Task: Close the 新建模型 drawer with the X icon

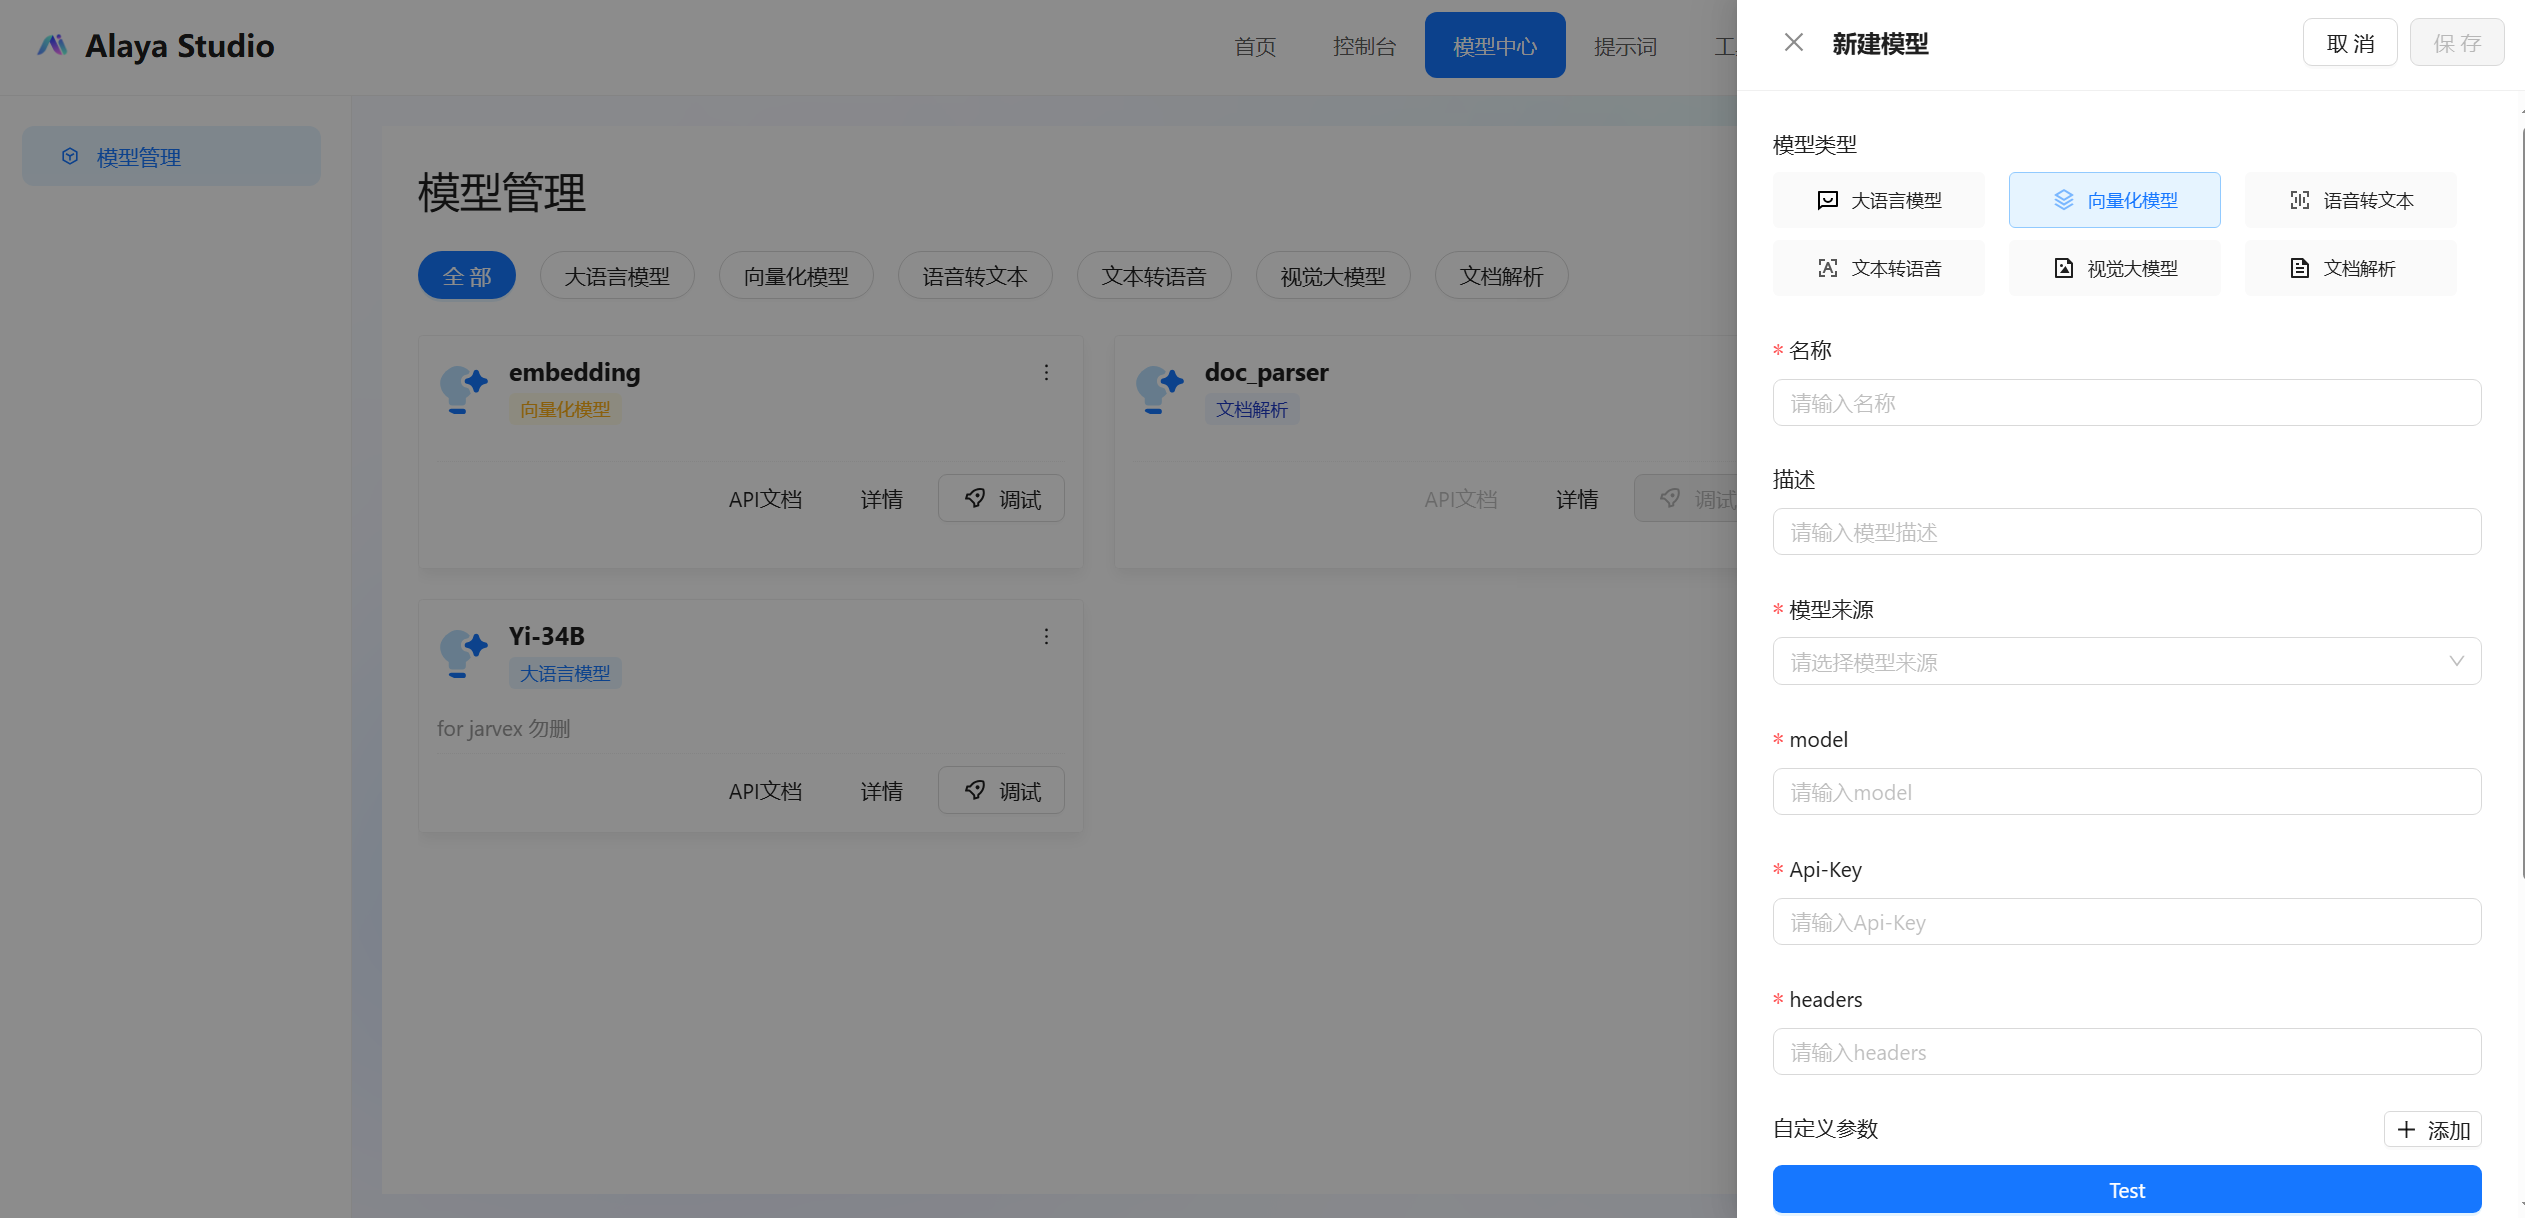Action: pyautogui.click(x=1793, y=43)
